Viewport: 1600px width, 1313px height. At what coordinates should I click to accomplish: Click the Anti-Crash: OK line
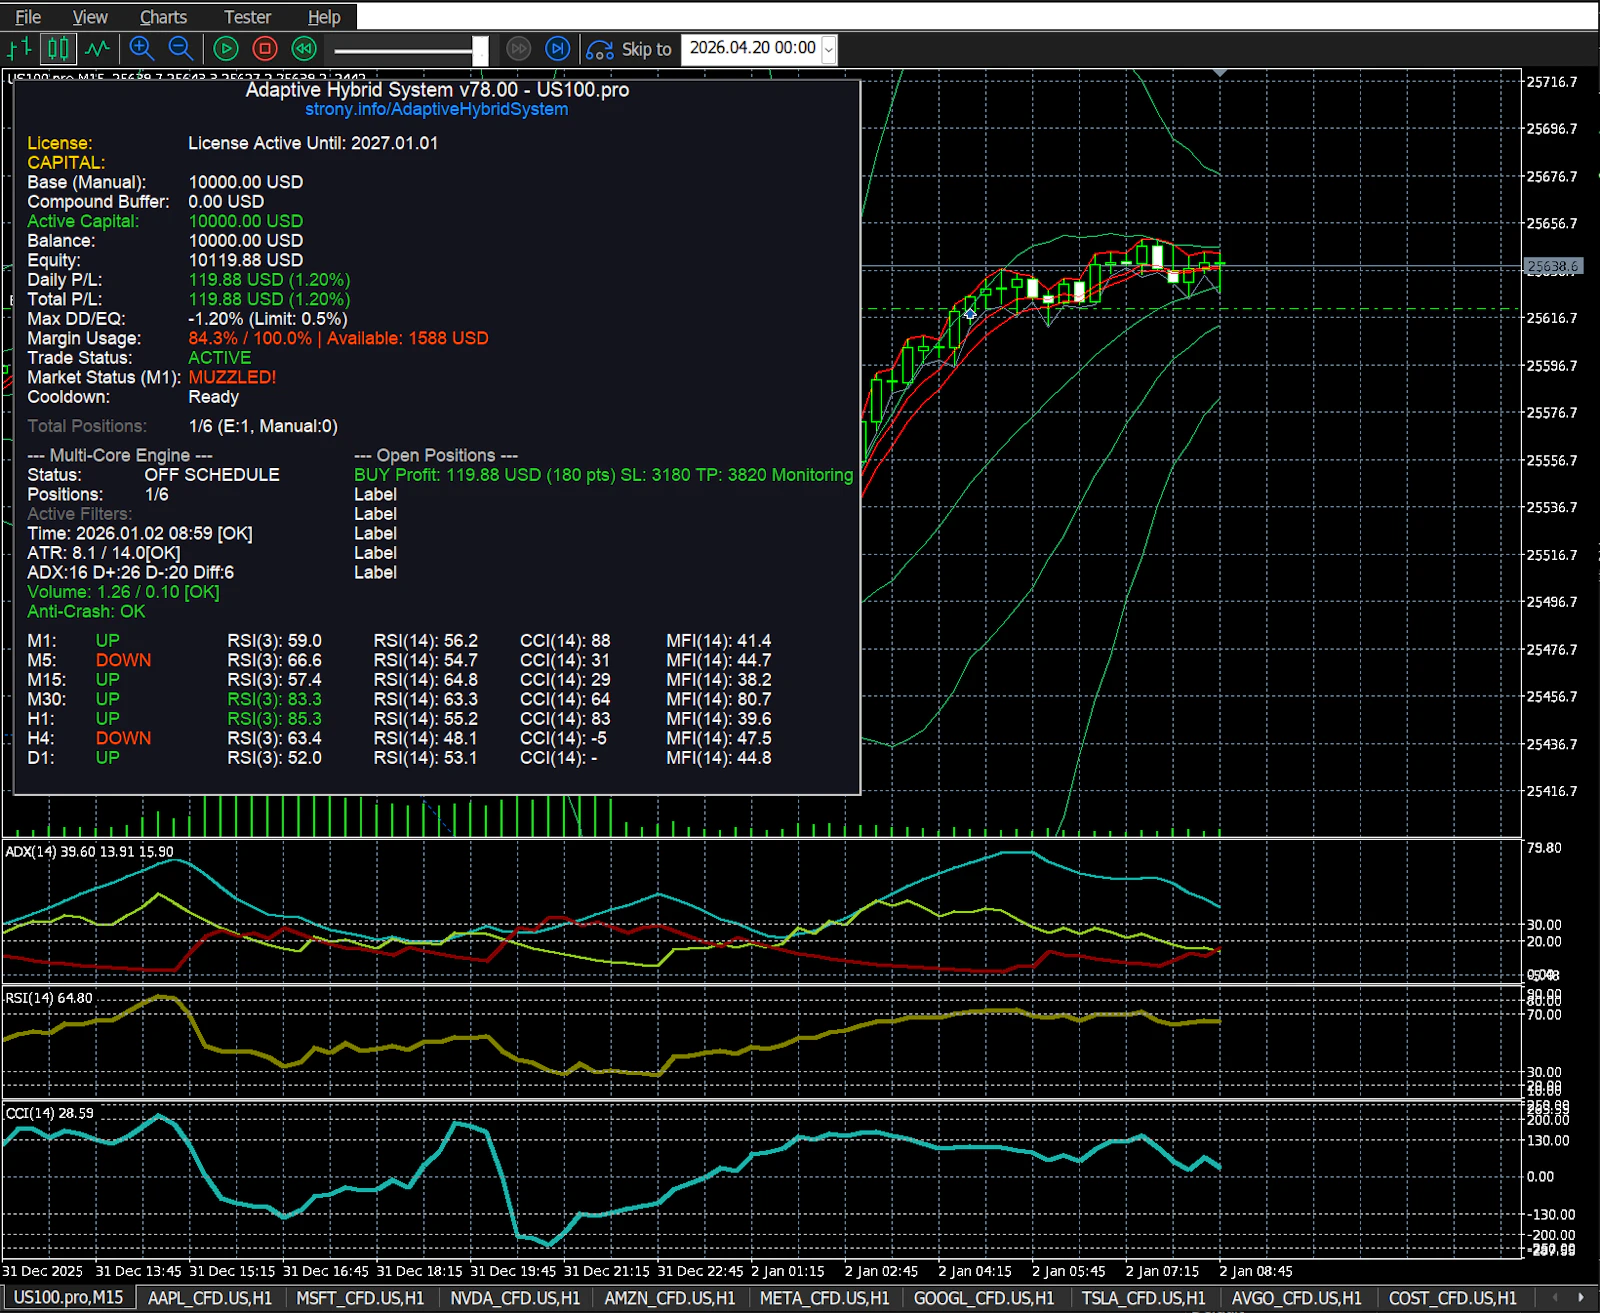[86, 611]
